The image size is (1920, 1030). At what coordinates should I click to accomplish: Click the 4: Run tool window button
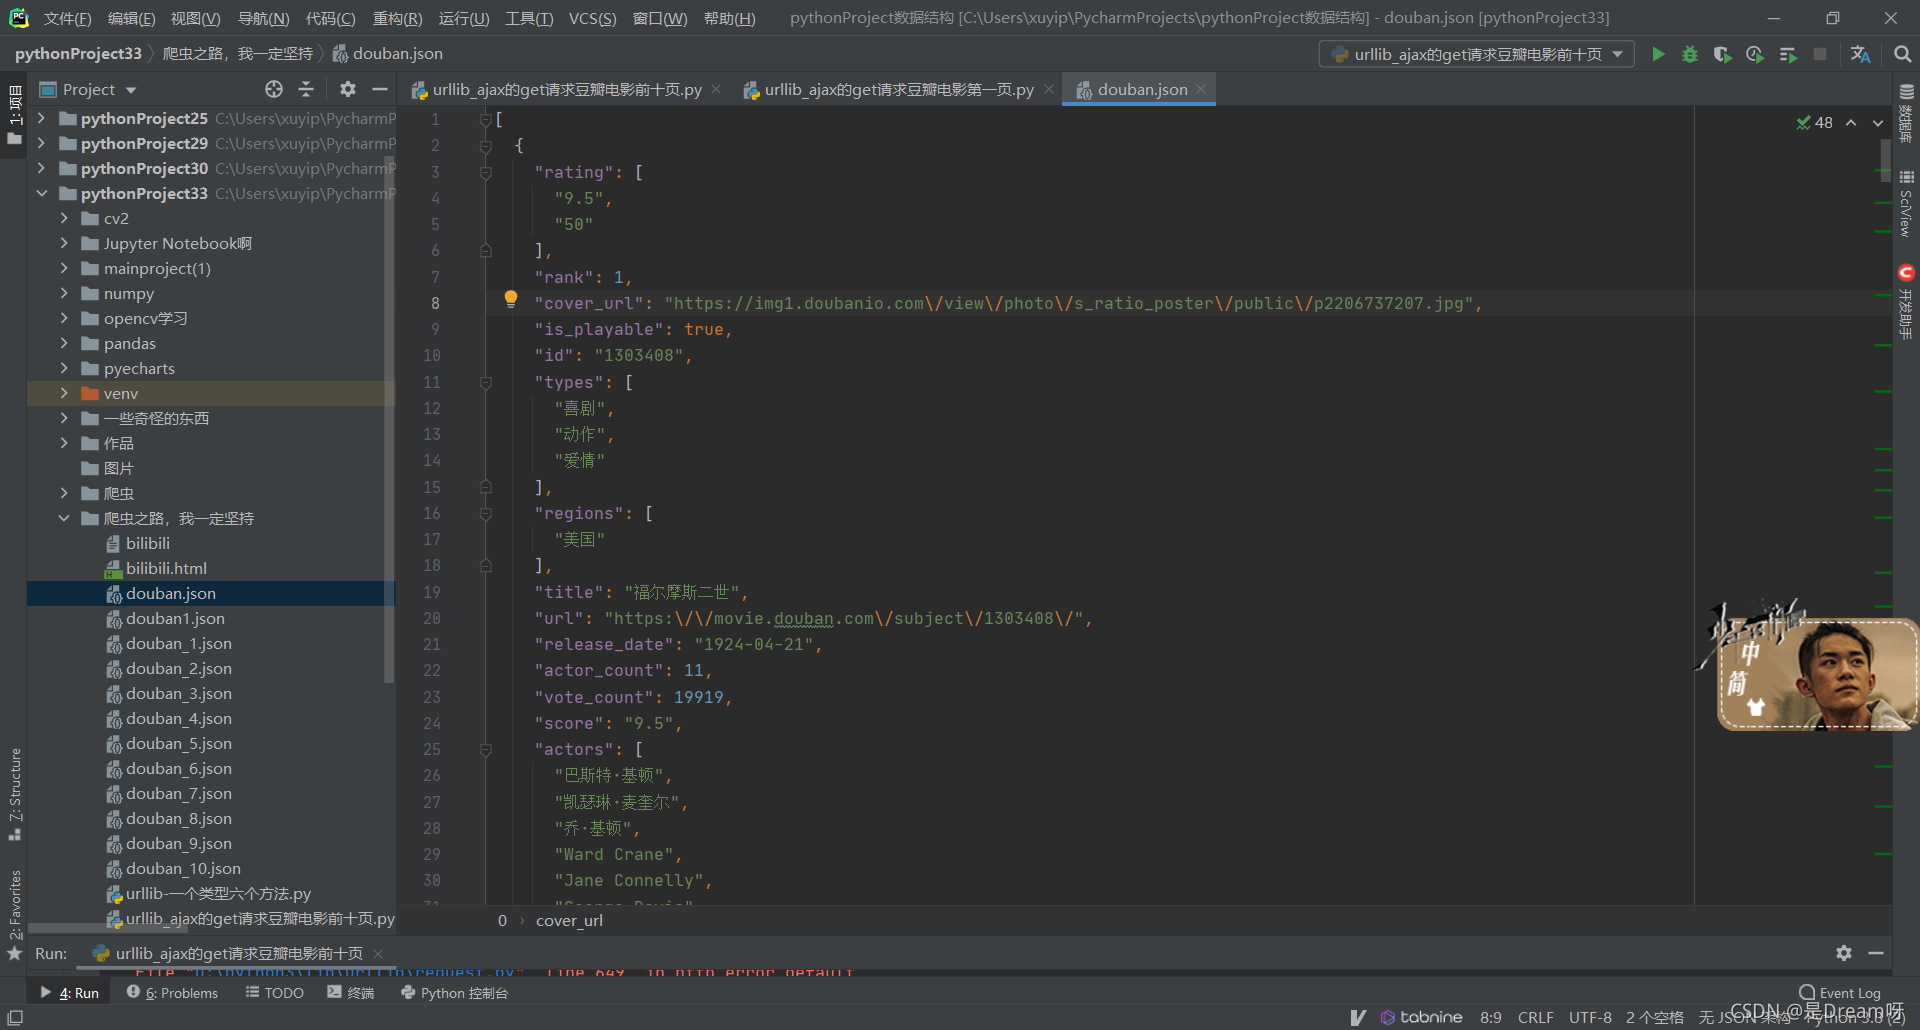click(70, 993)
